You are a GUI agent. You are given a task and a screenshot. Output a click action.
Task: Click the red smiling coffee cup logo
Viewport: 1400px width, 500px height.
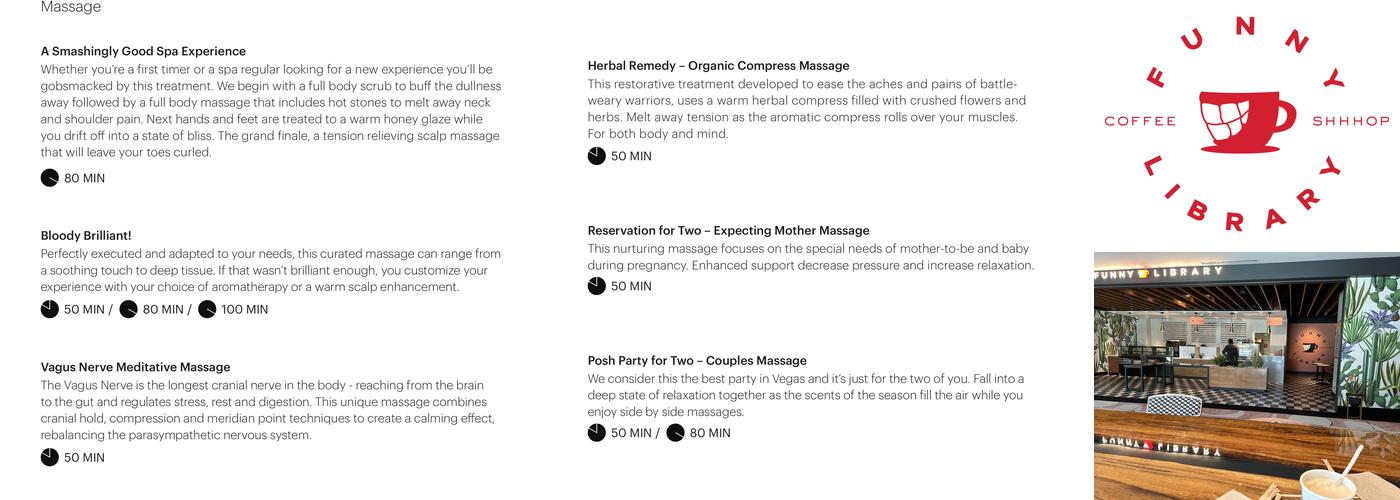1245,121
